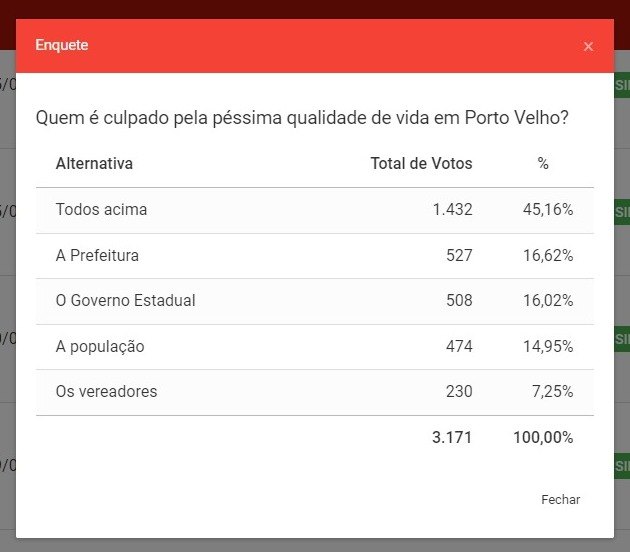Screen dimensions: 630x552
Task: Click the Alternativa column header
Action: tap(94, 163)
